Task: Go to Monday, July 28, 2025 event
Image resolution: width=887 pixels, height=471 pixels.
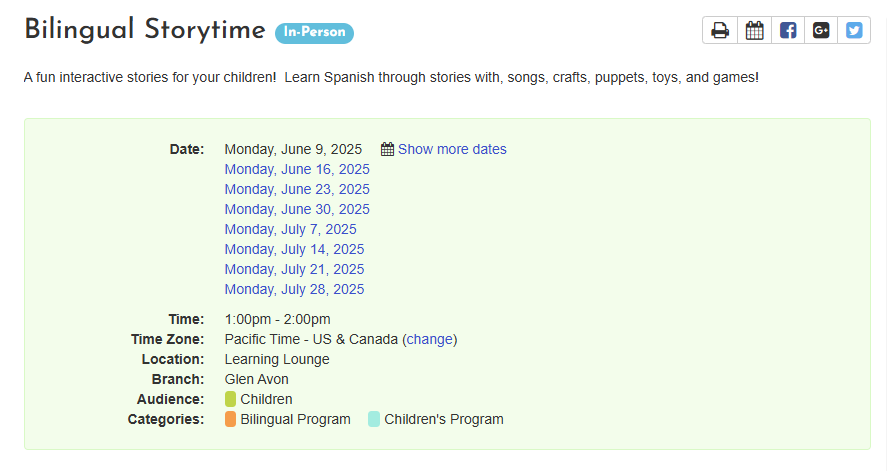Action: click(x=294, y=289)
